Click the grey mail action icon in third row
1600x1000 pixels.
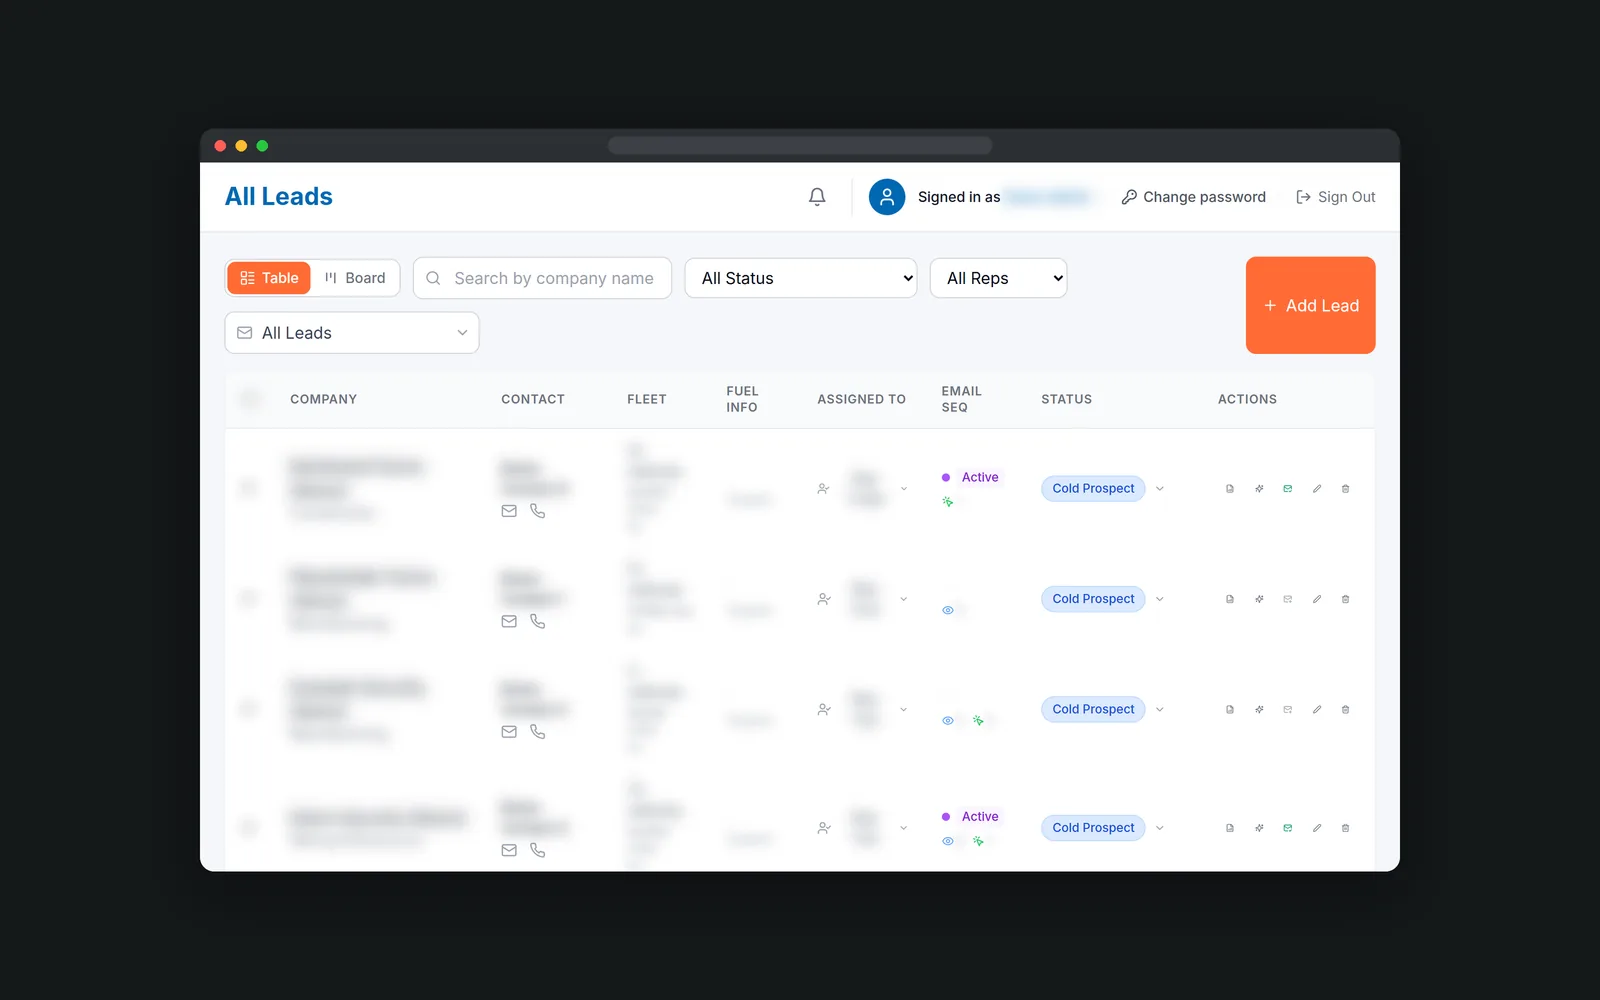(x=1288, y=709)
